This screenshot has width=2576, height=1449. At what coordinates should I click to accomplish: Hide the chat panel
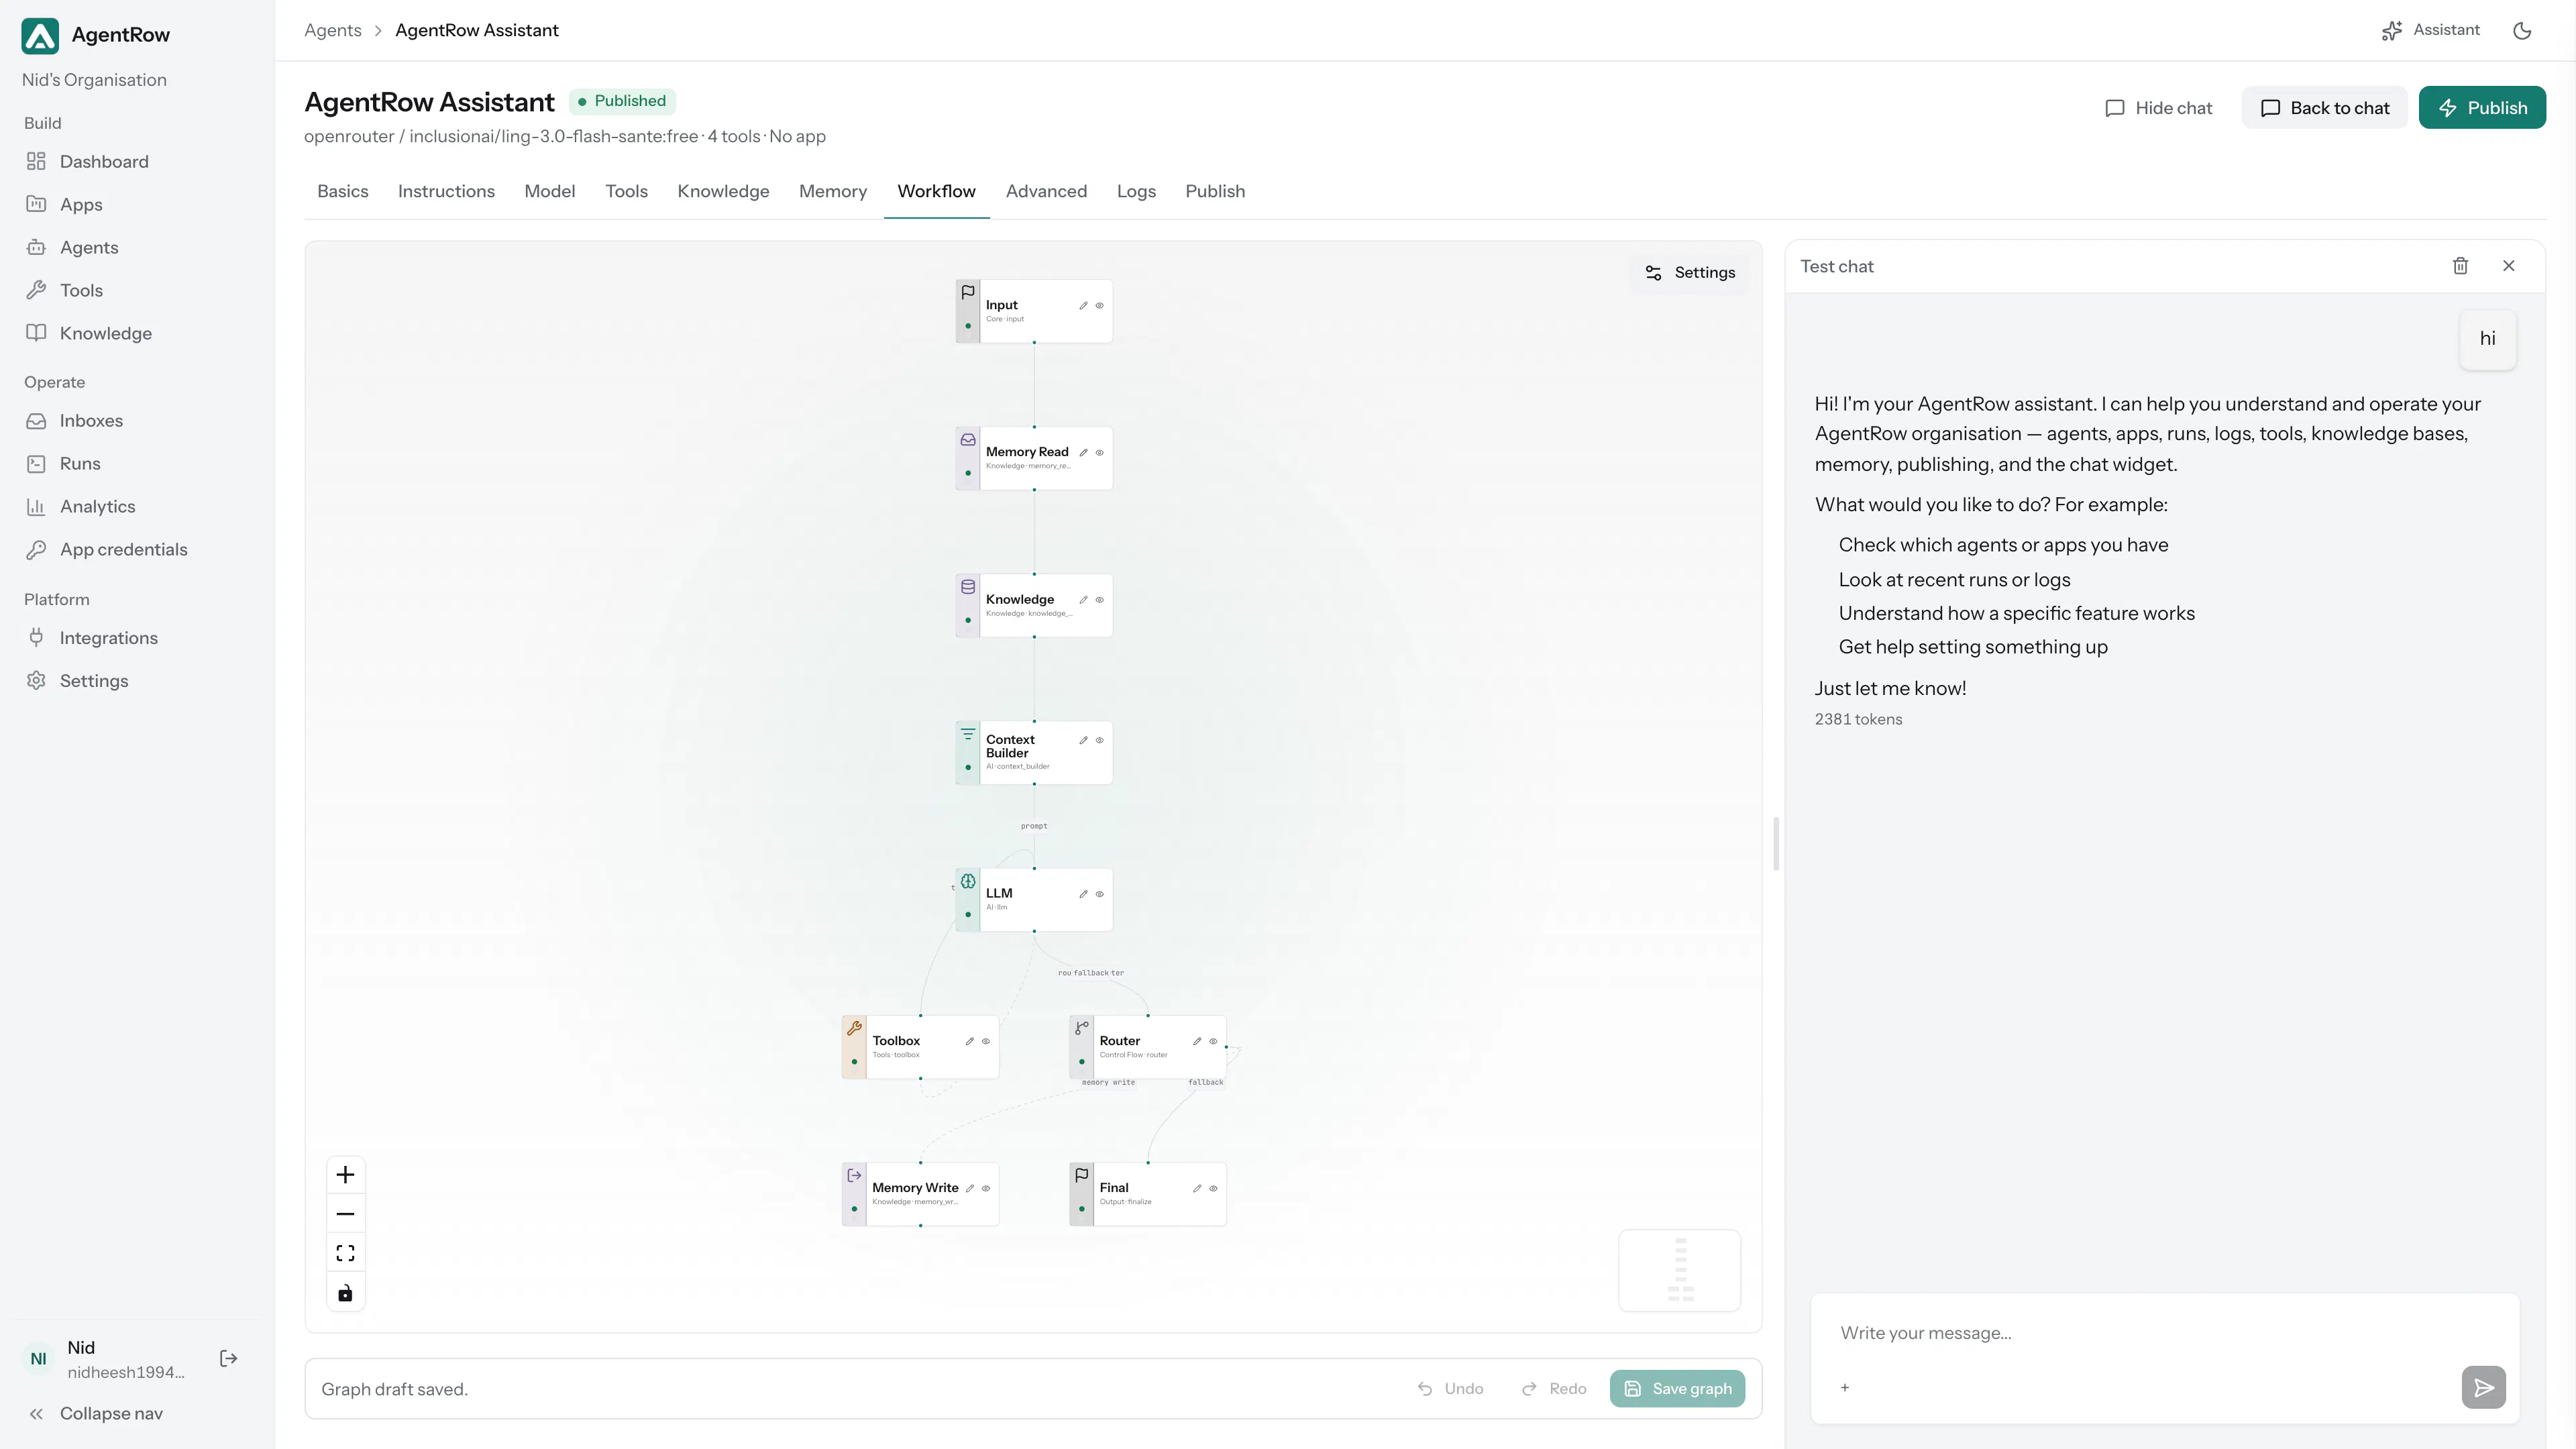(x=2158, y=108)
